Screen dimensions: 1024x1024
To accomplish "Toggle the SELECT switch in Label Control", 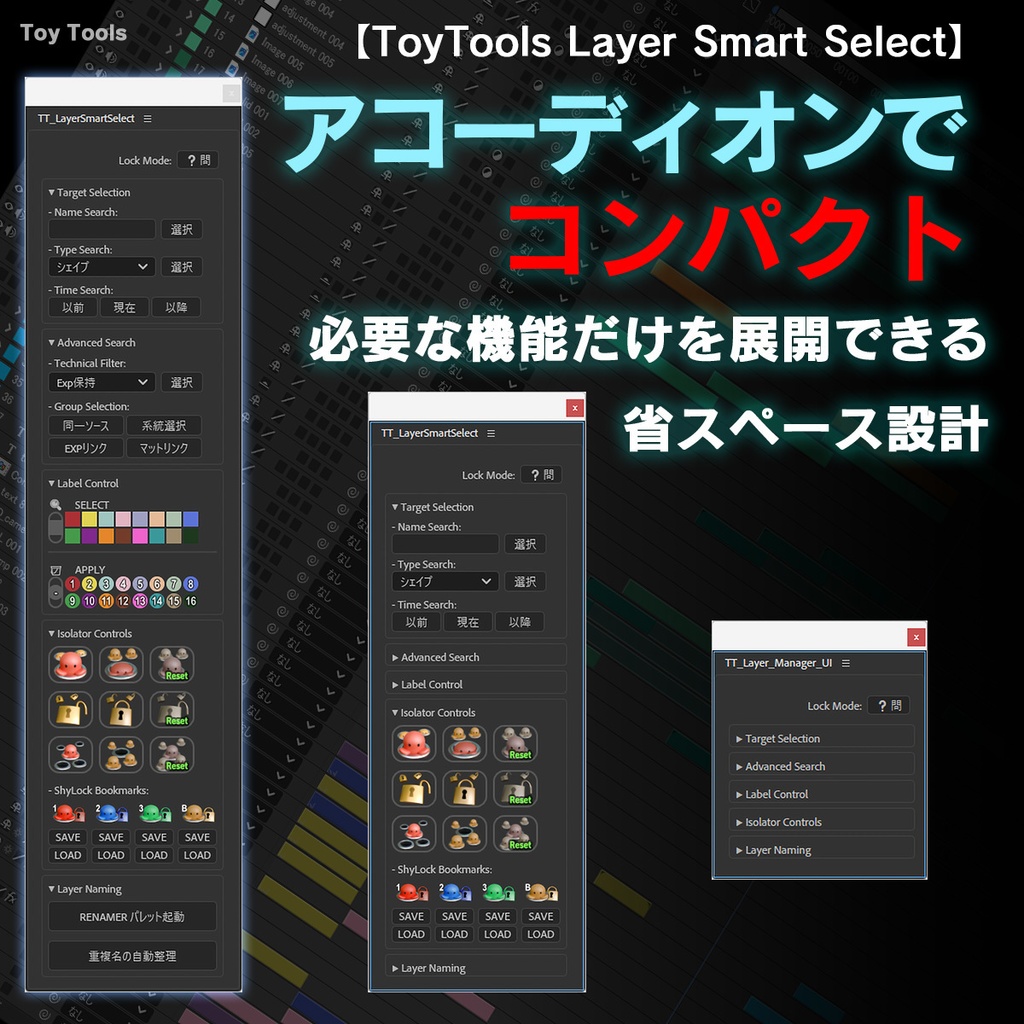I will 53,527.
